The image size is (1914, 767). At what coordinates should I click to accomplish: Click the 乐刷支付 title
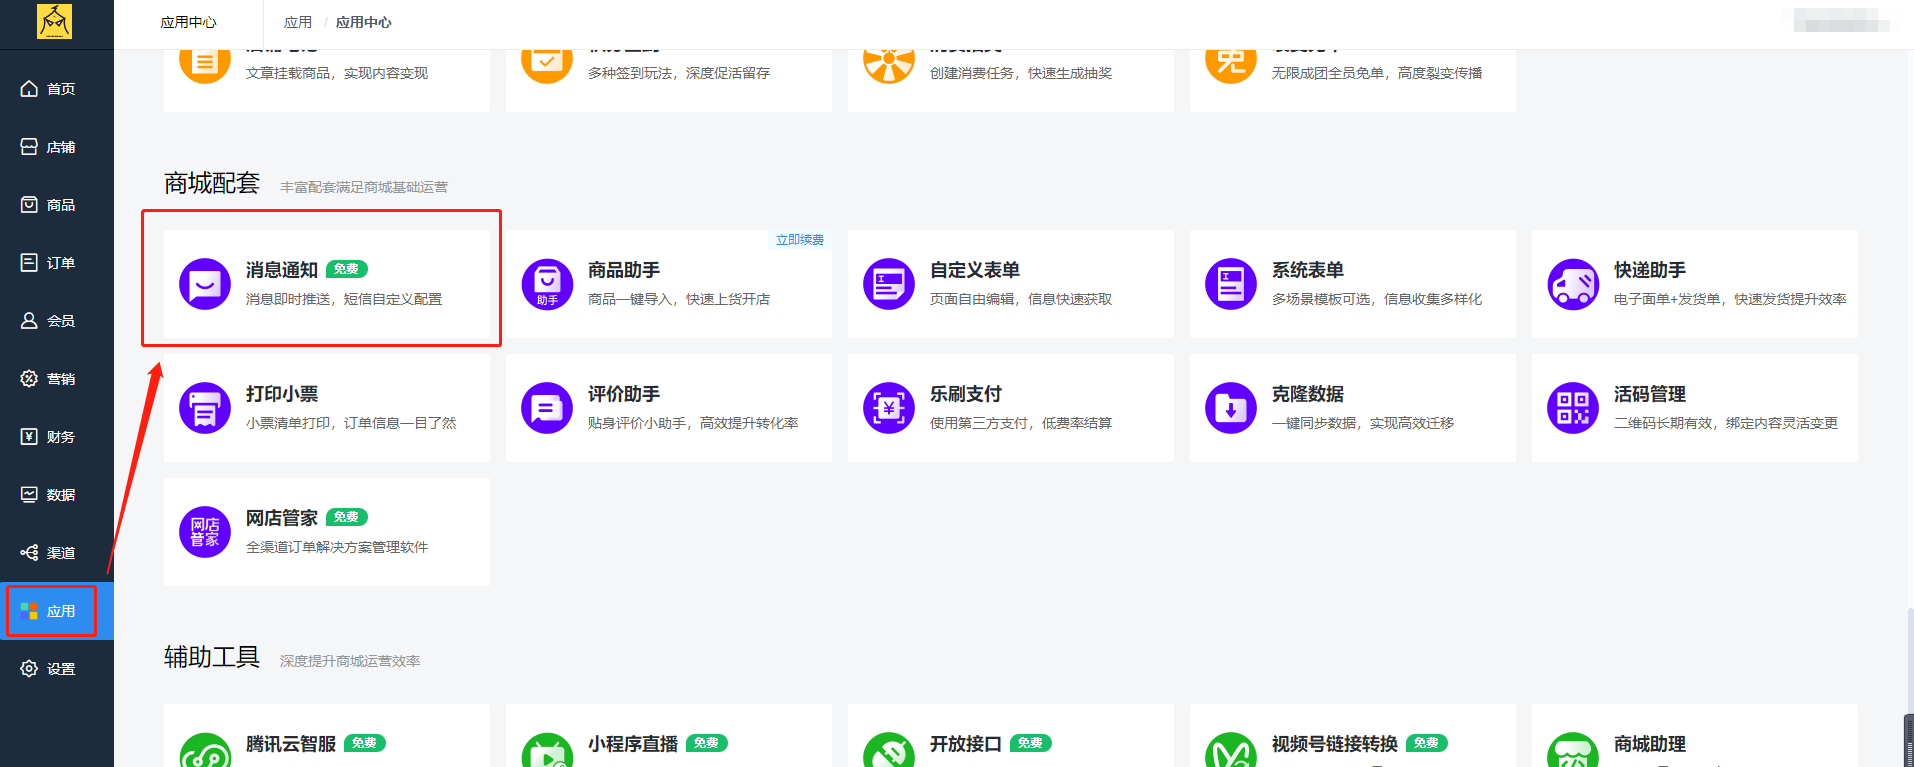coord(966,394)
